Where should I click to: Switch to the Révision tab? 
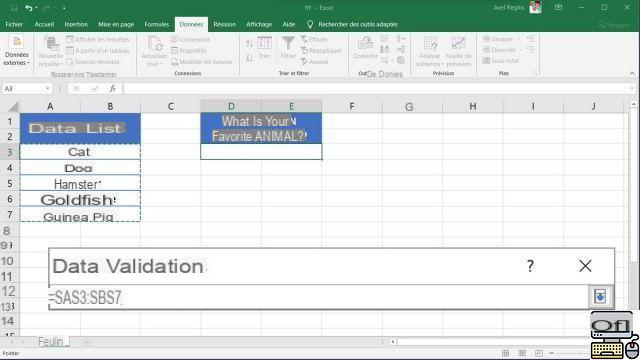pyautogui.click(x=224, y=24)
